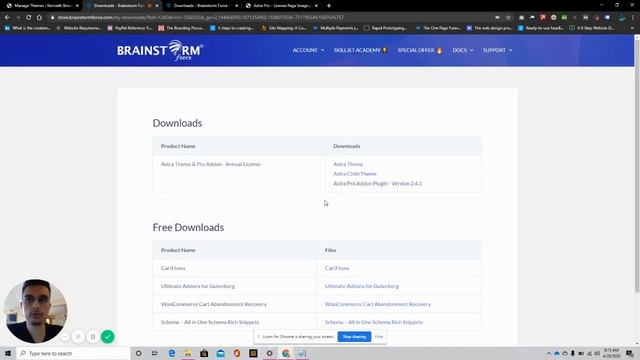Click the page vertical scrollbar

pyautogui.click(x=637, y=165)
